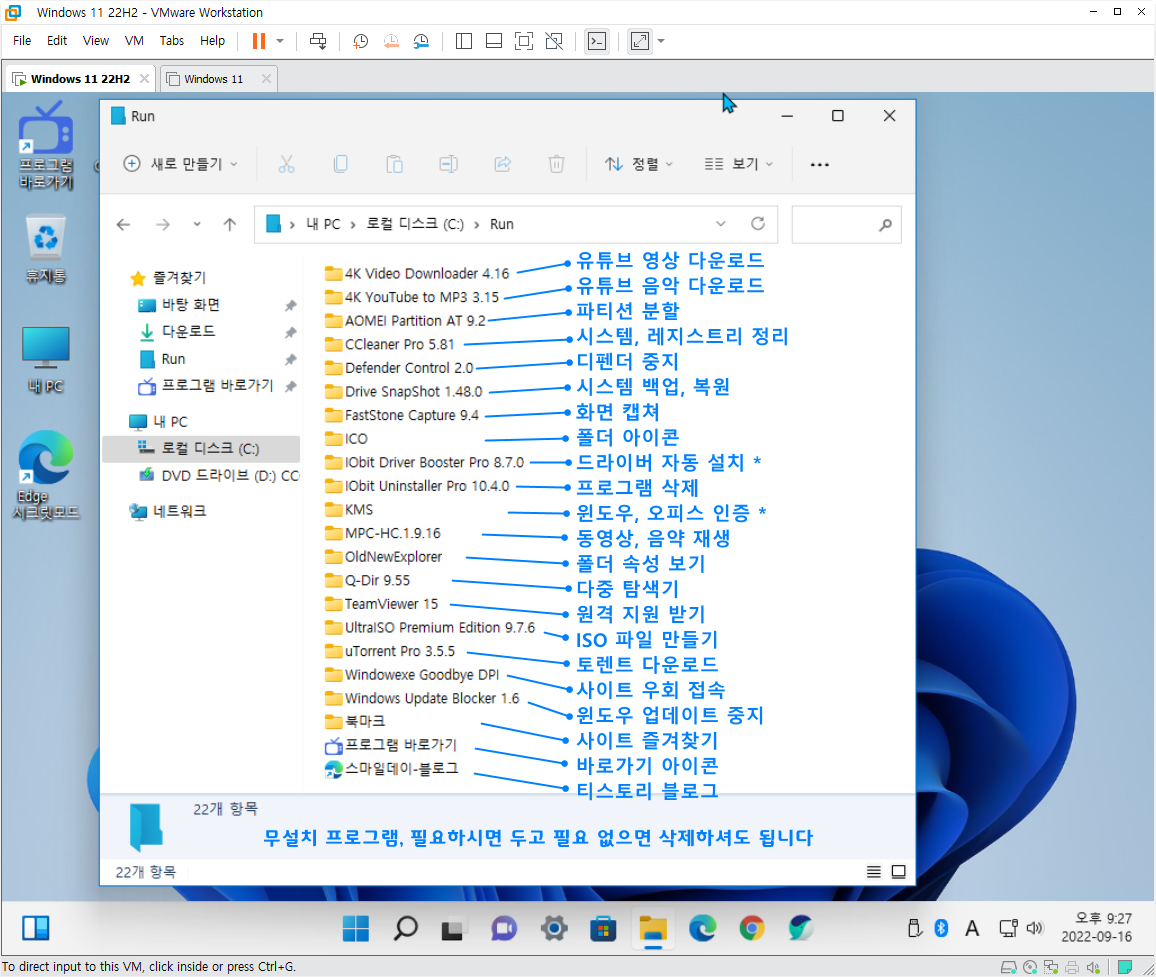Select 다운로드 in the navigation pane
The width and height of the screenshot is (1156, 977).
click(188, 332)
